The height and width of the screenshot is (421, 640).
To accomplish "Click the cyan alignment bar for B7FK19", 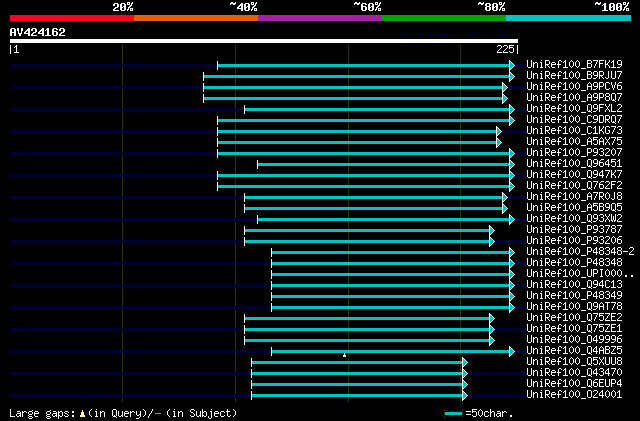I will pos(366,65).
